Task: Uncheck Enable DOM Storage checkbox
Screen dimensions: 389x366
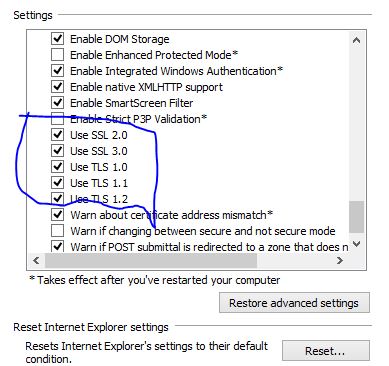Action: tap(58, 39)
